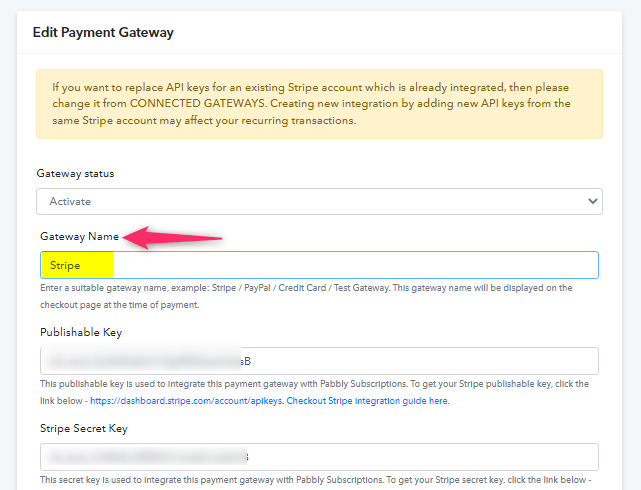The width and height of the screenshot is (641, 490).
Task: Click the Gateway status label
Action: pos(75,173)
